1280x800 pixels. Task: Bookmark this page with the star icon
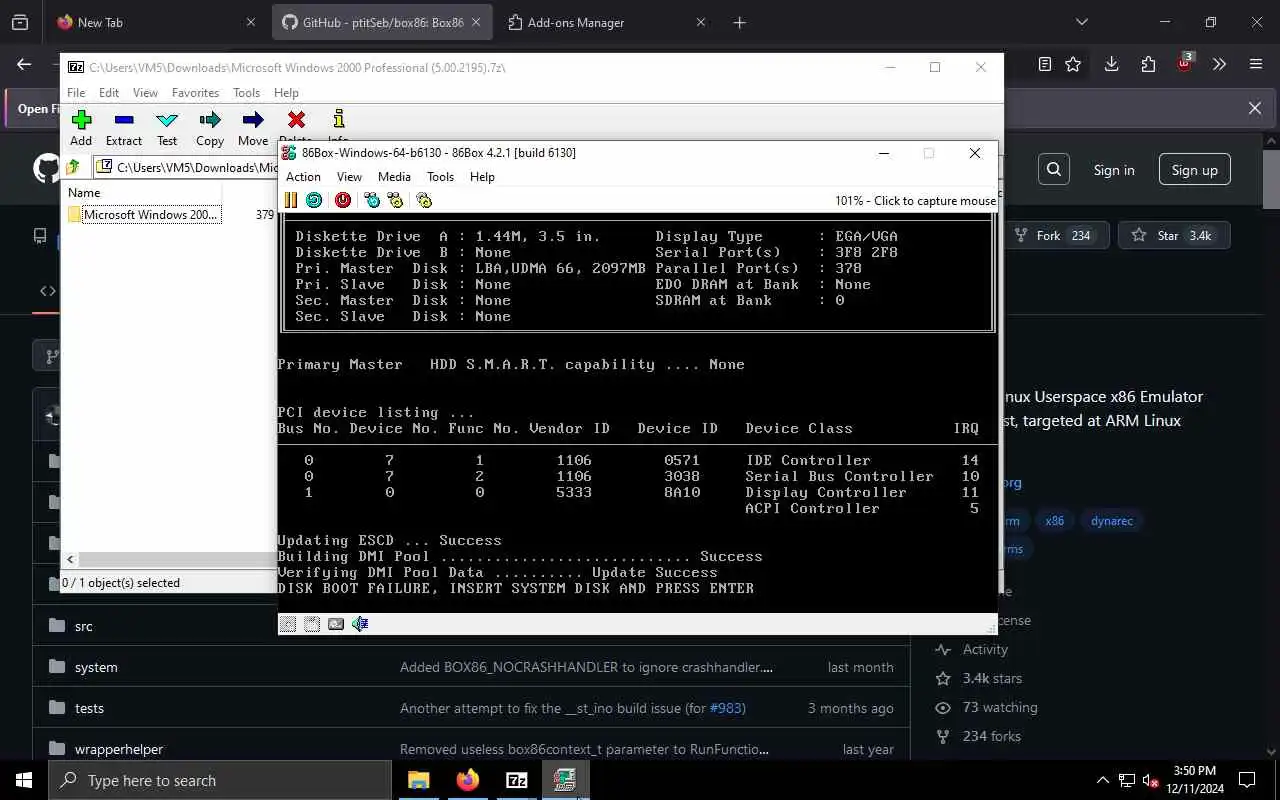pos(1073,64)
